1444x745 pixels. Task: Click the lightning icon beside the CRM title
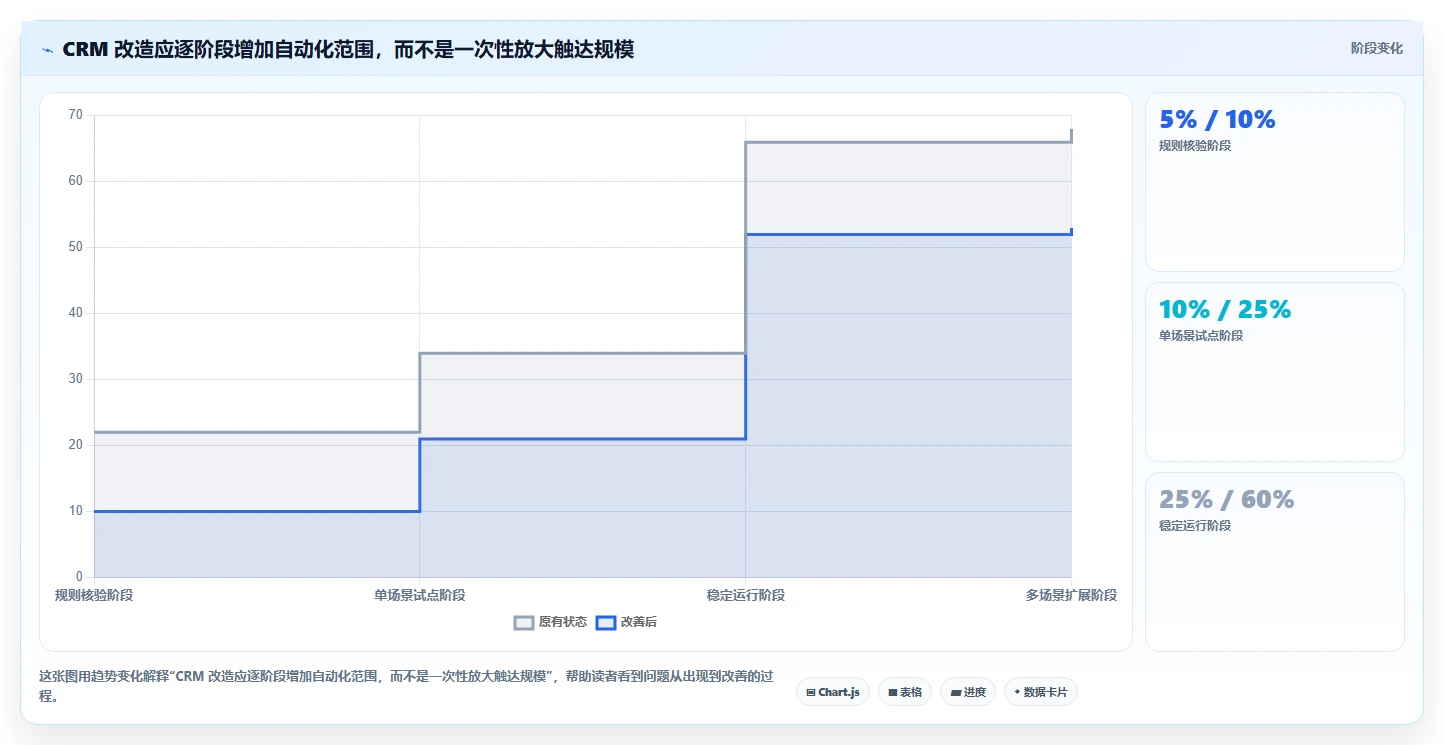[x=47, y=50]
